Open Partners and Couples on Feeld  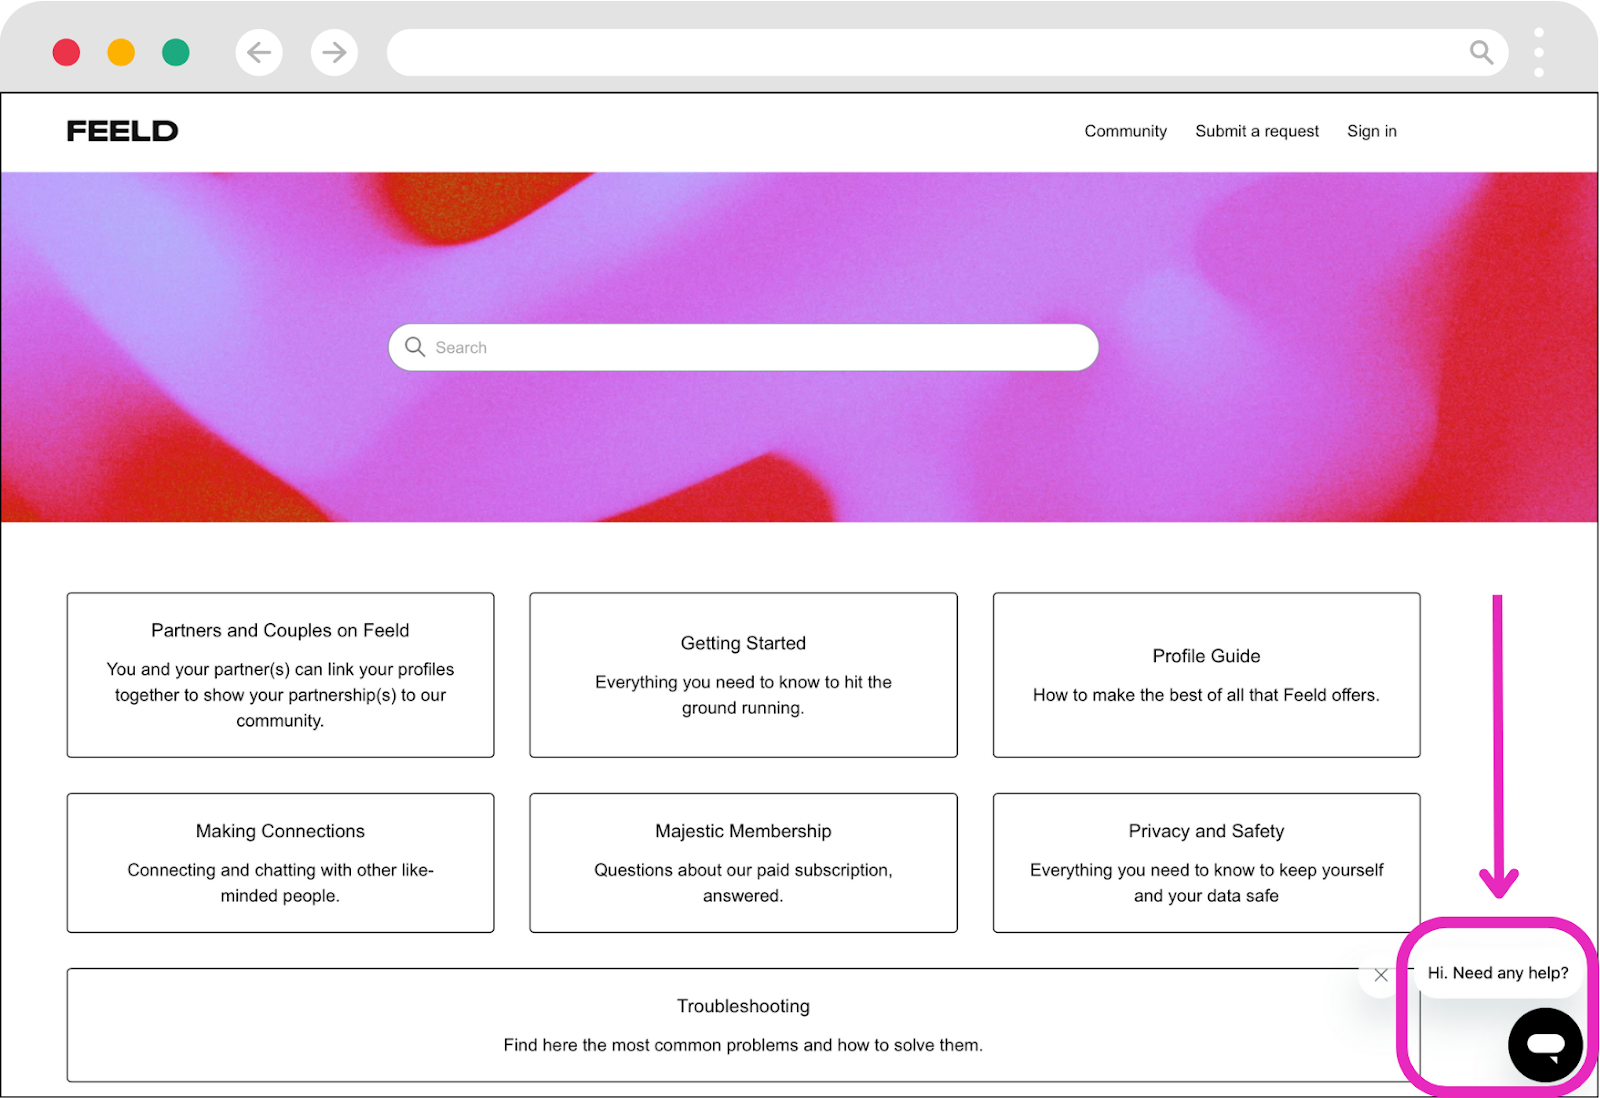click(x=280, y=675)
